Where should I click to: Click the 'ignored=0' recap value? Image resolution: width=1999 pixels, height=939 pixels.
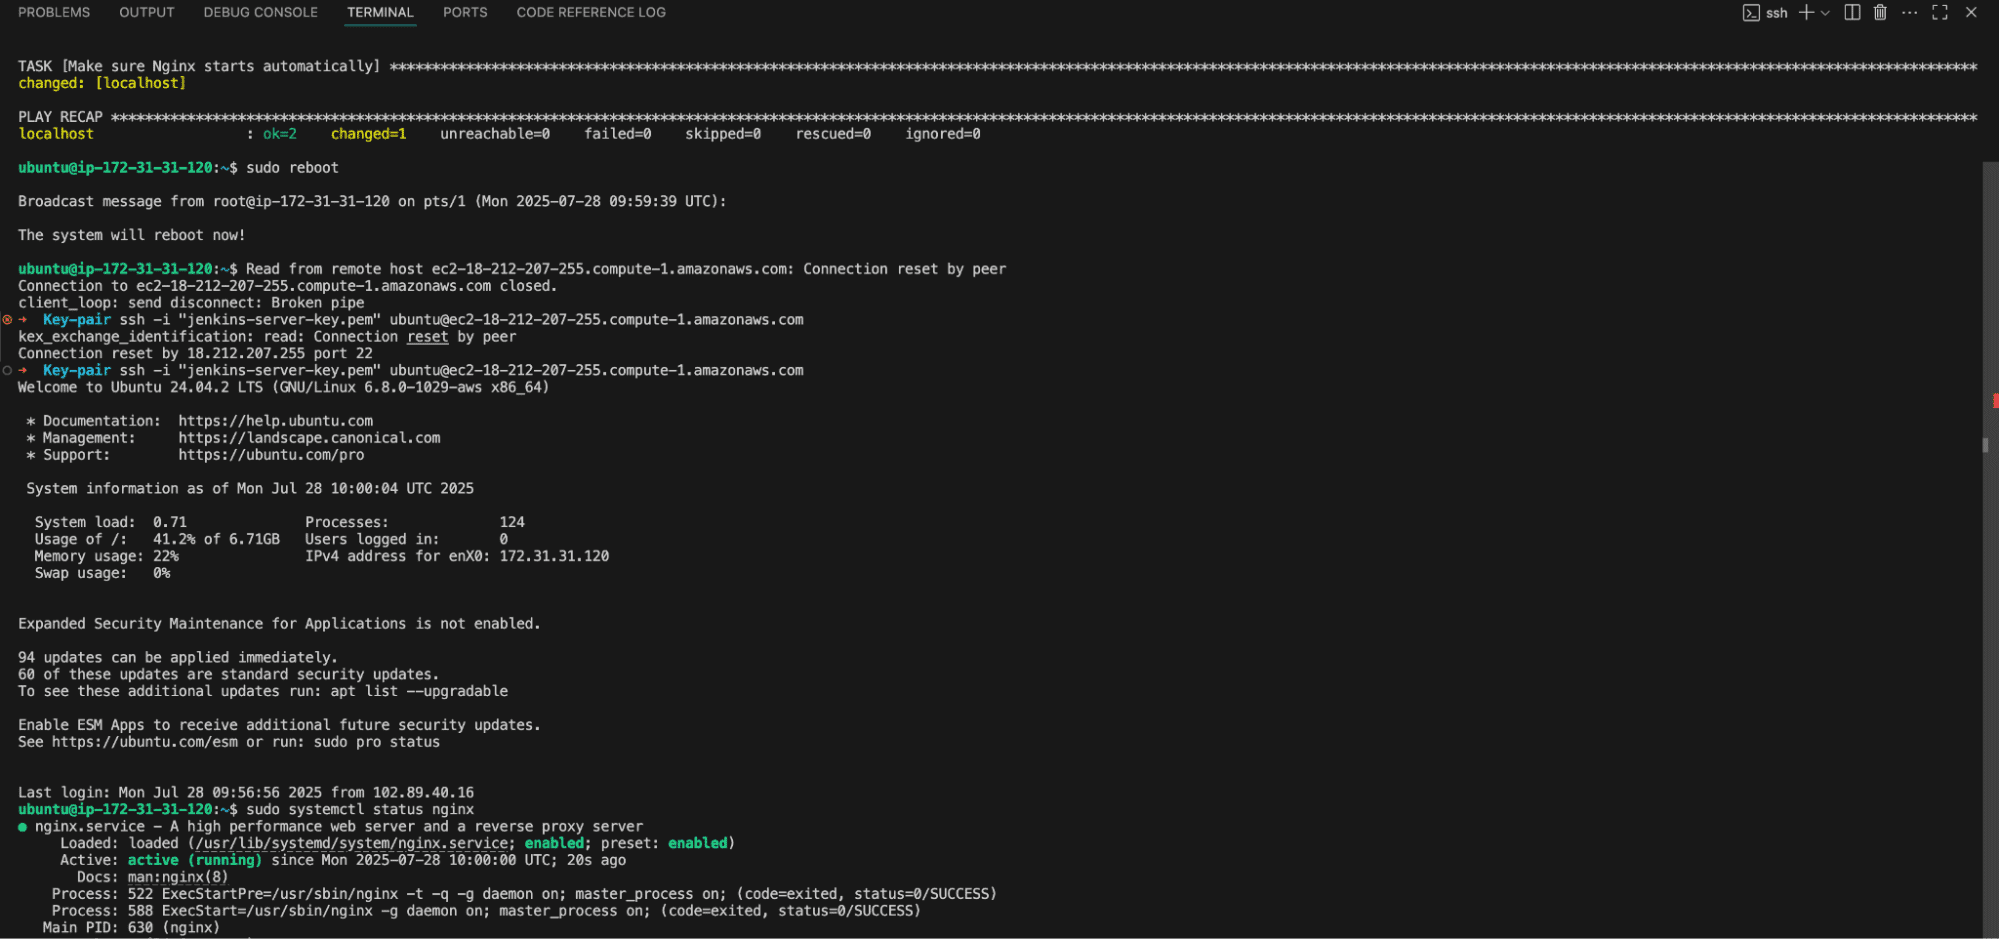click(943, 134)
